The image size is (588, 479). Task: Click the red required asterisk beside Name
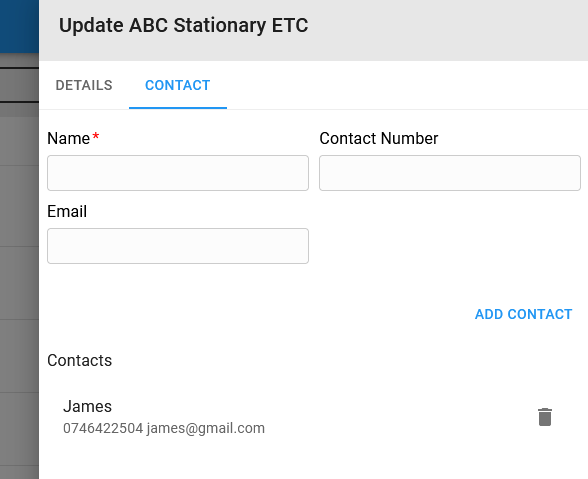tap(96, 136)
